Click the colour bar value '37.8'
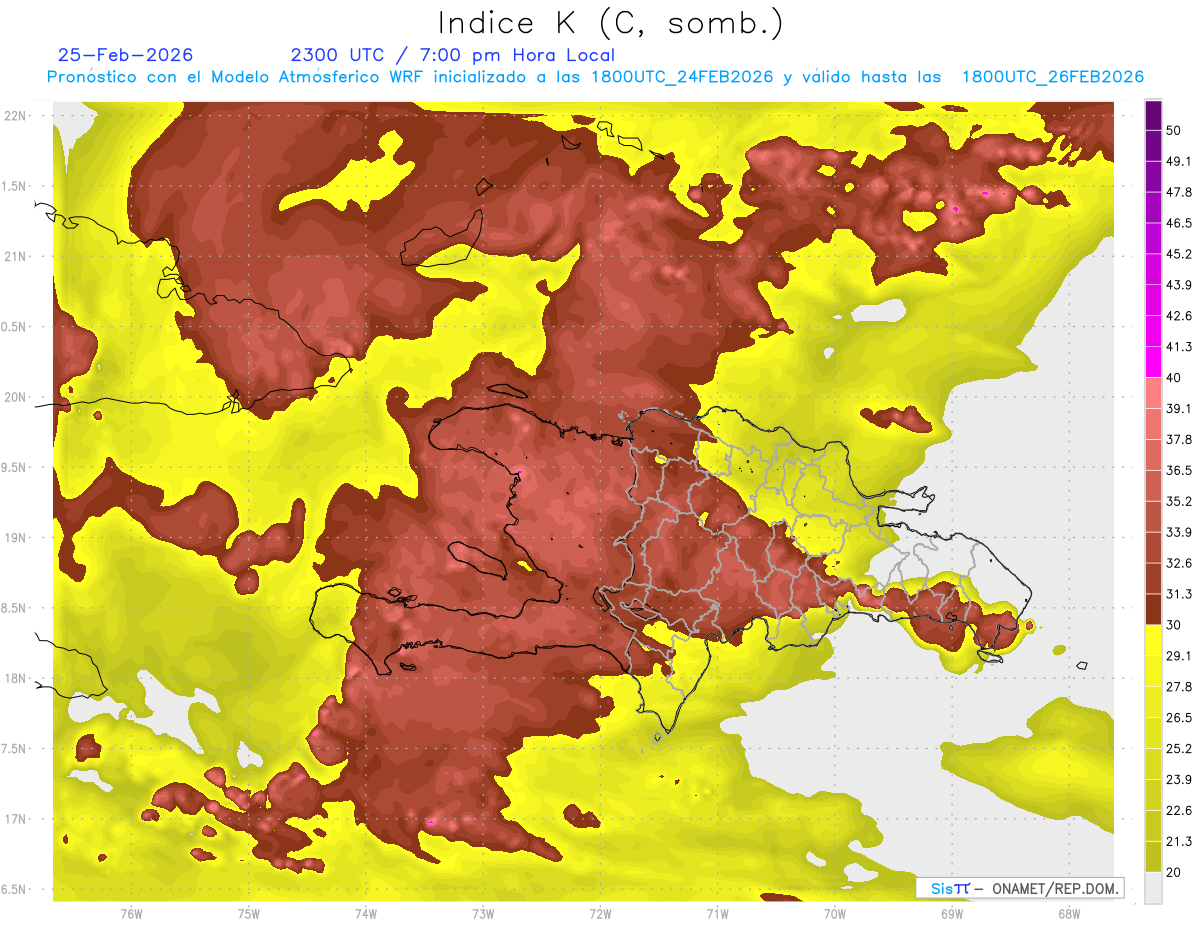Image resolution: width=1200 pixels, height=927 pixels. [1178, 440]
